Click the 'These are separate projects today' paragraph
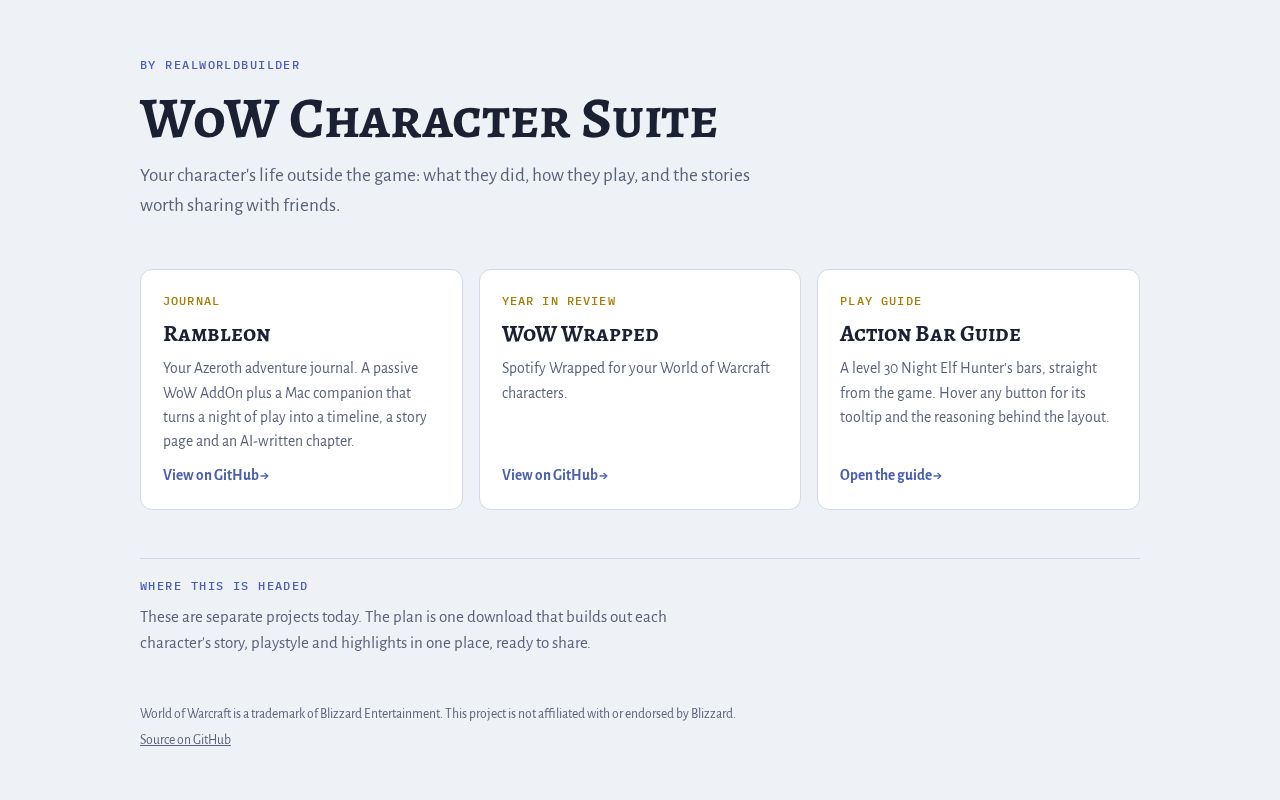The image size is (1280, 800). pos(403,630)
